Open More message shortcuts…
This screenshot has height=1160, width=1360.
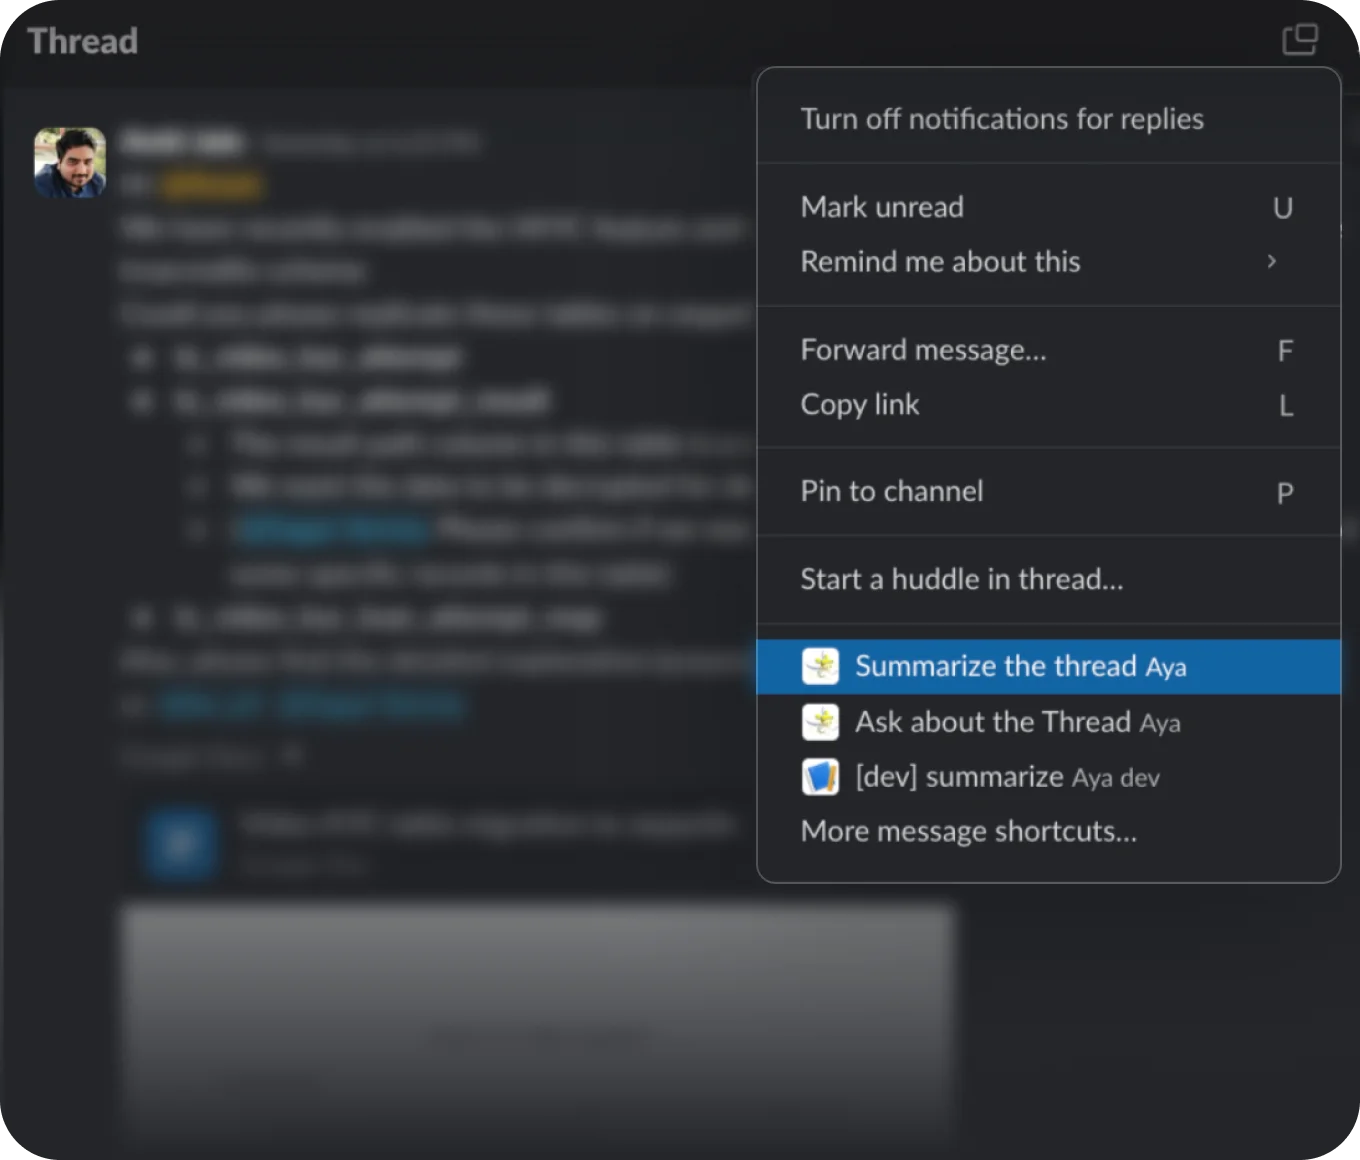(968, 831)
